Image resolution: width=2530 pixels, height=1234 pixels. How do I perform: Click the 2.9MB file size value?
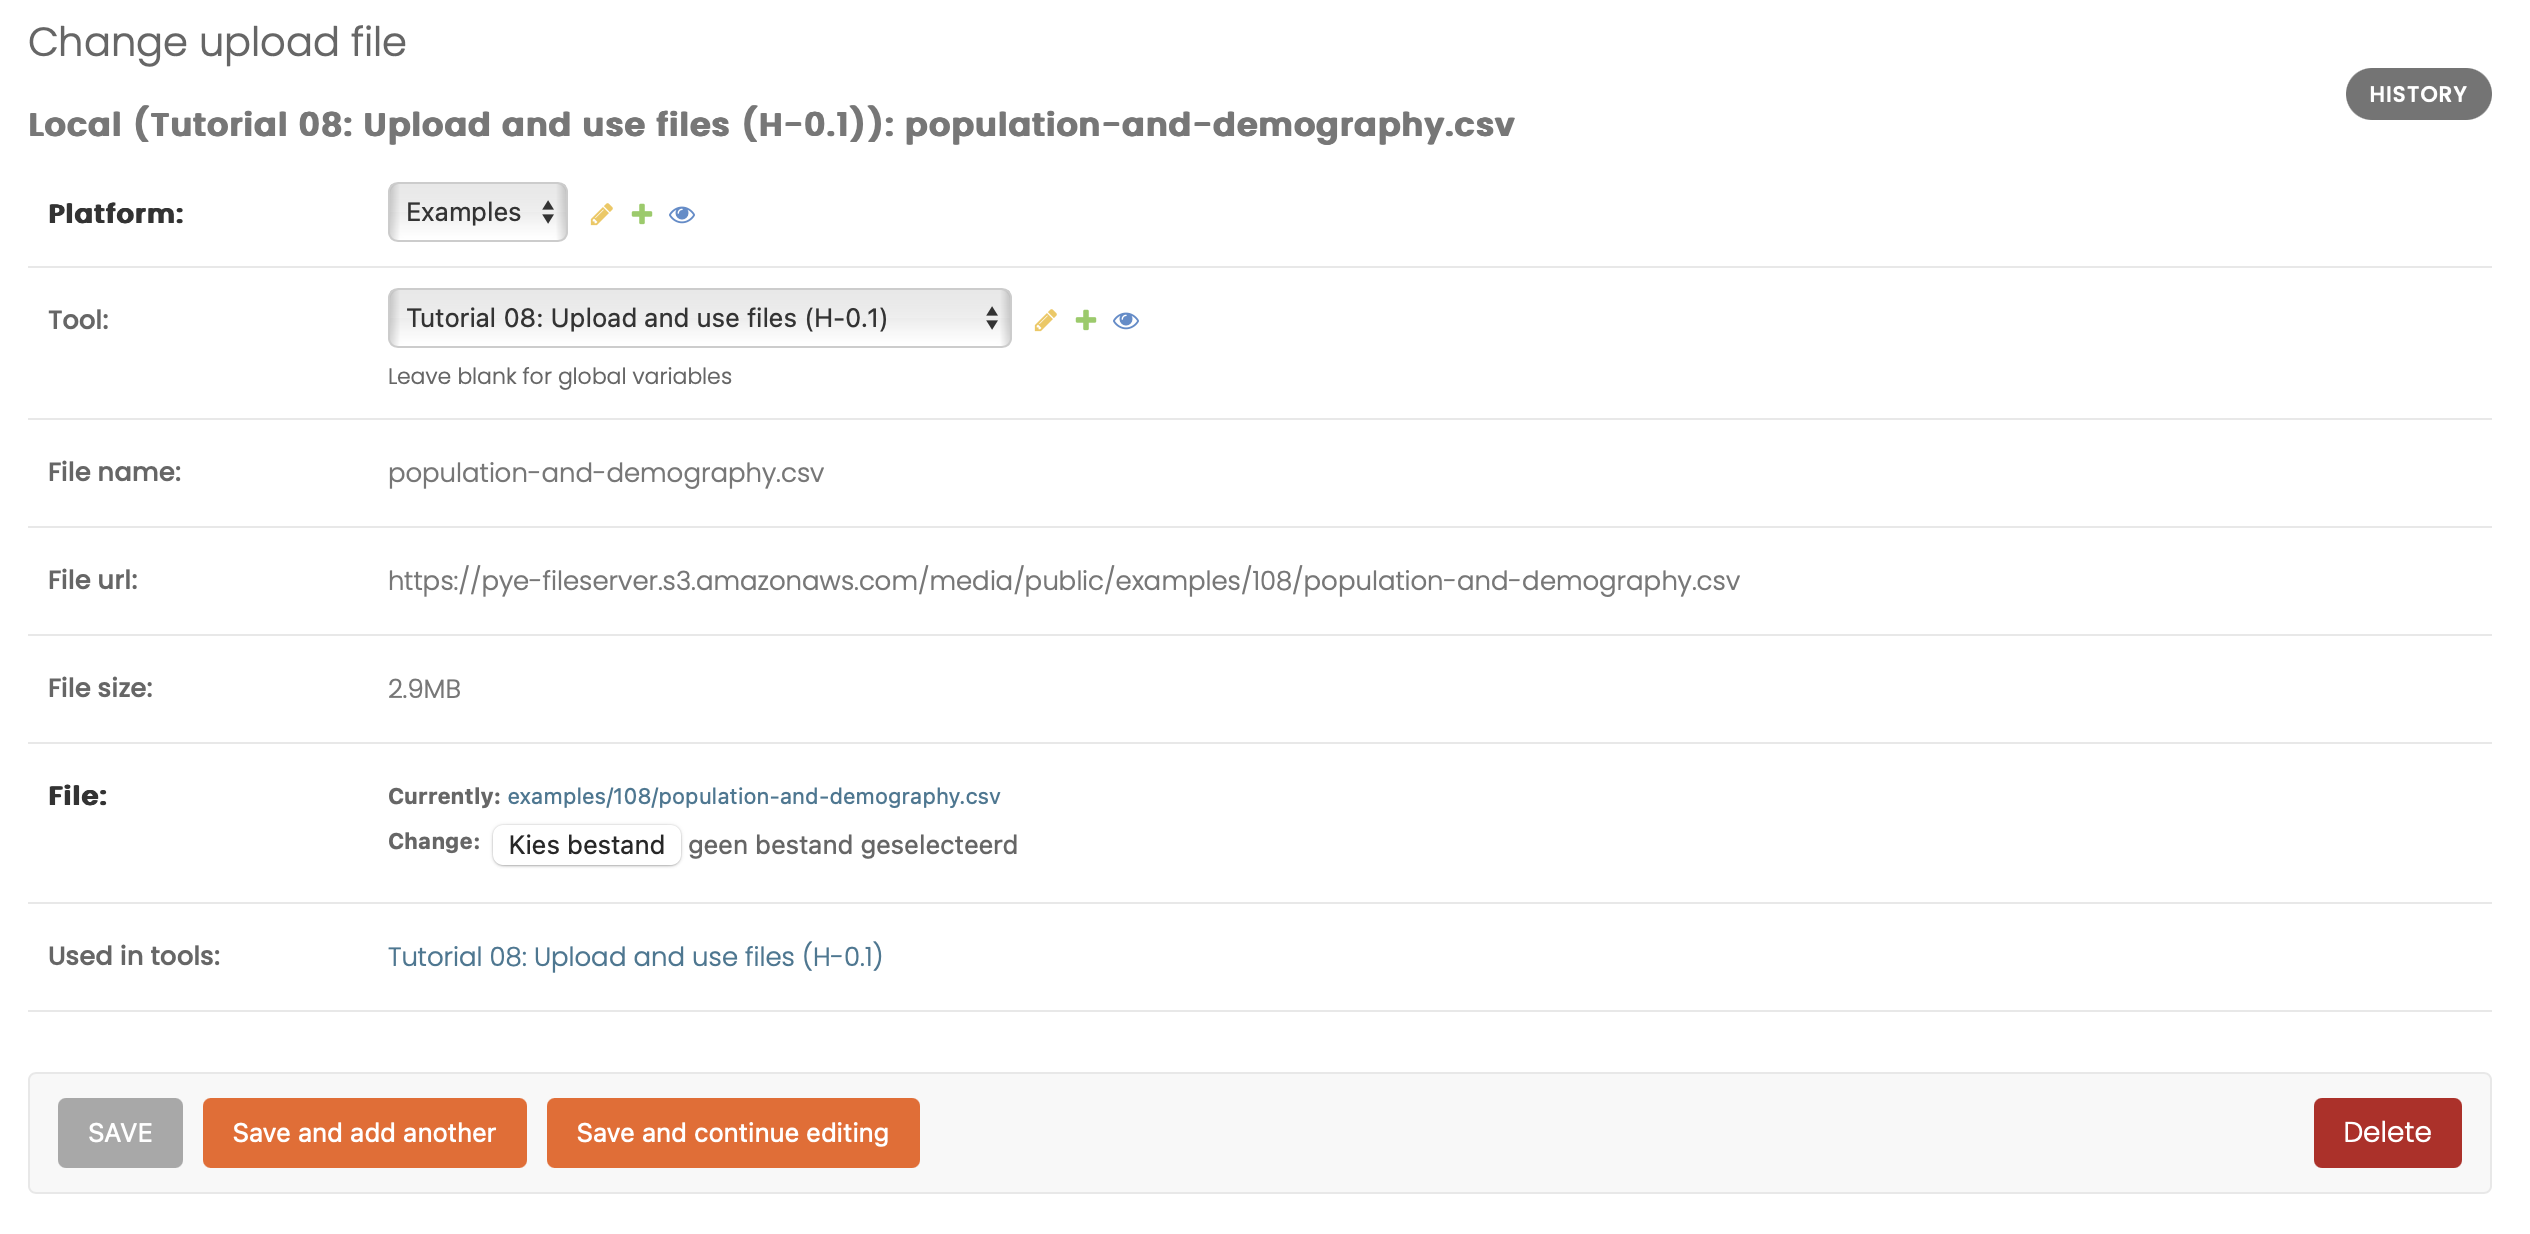pos(424,689)
